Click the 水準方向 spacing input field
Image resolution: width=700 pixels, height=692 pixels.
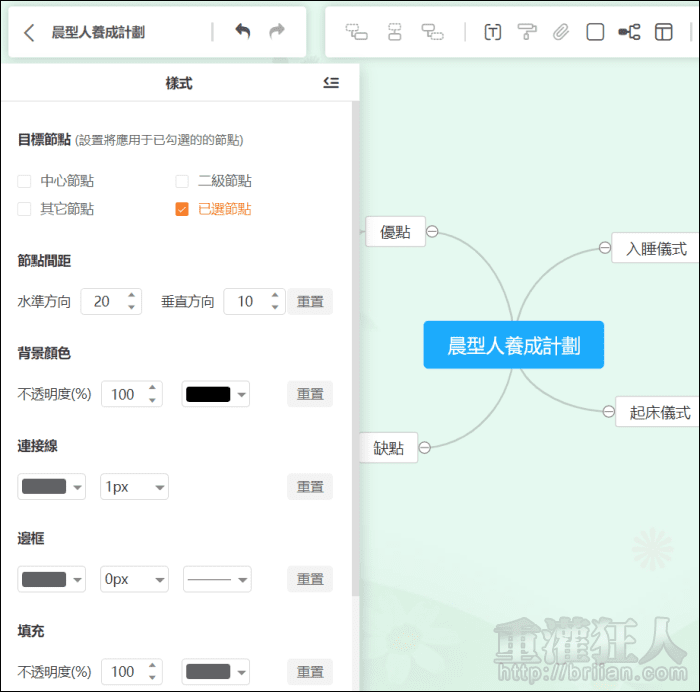(x=102, y=301)
